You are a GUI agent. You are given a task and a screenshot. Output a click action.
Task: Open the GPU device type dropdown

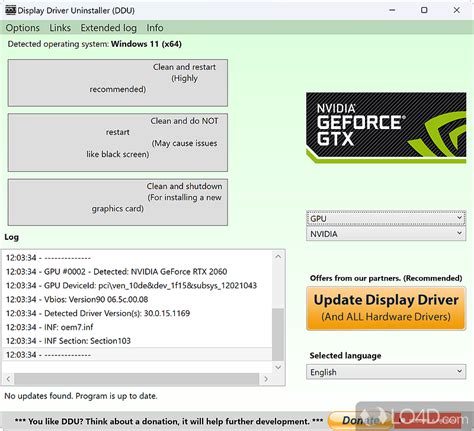386,218
